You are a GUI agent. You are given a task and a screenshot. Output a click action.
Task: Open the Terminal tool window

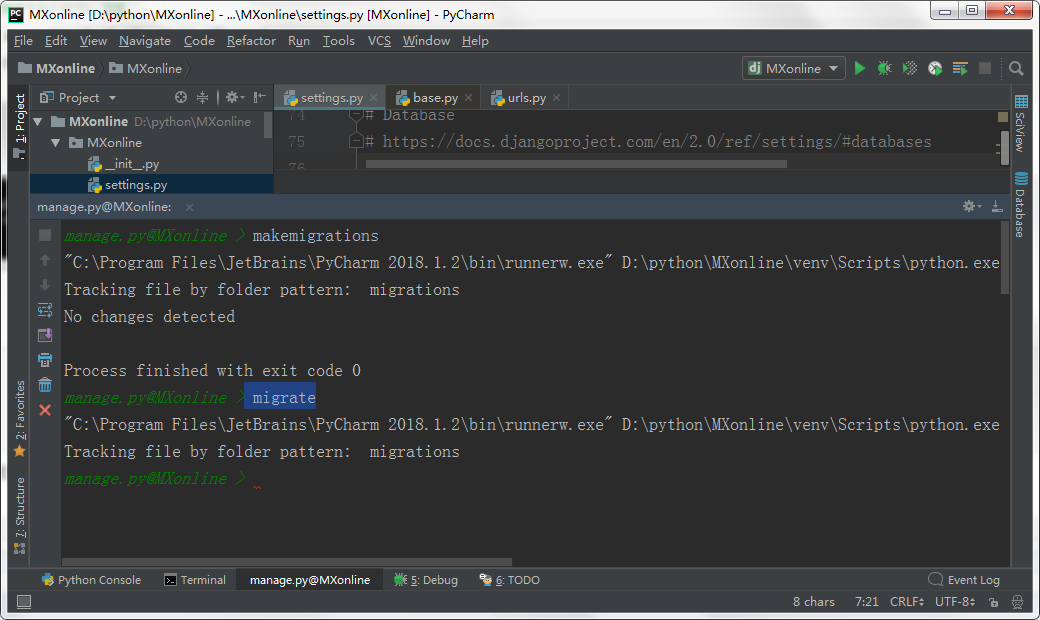(195, 580)
